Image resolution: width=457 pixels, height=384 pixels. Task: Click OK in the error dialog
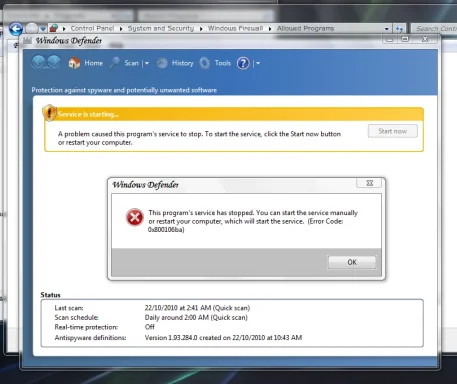click(352, 262)
